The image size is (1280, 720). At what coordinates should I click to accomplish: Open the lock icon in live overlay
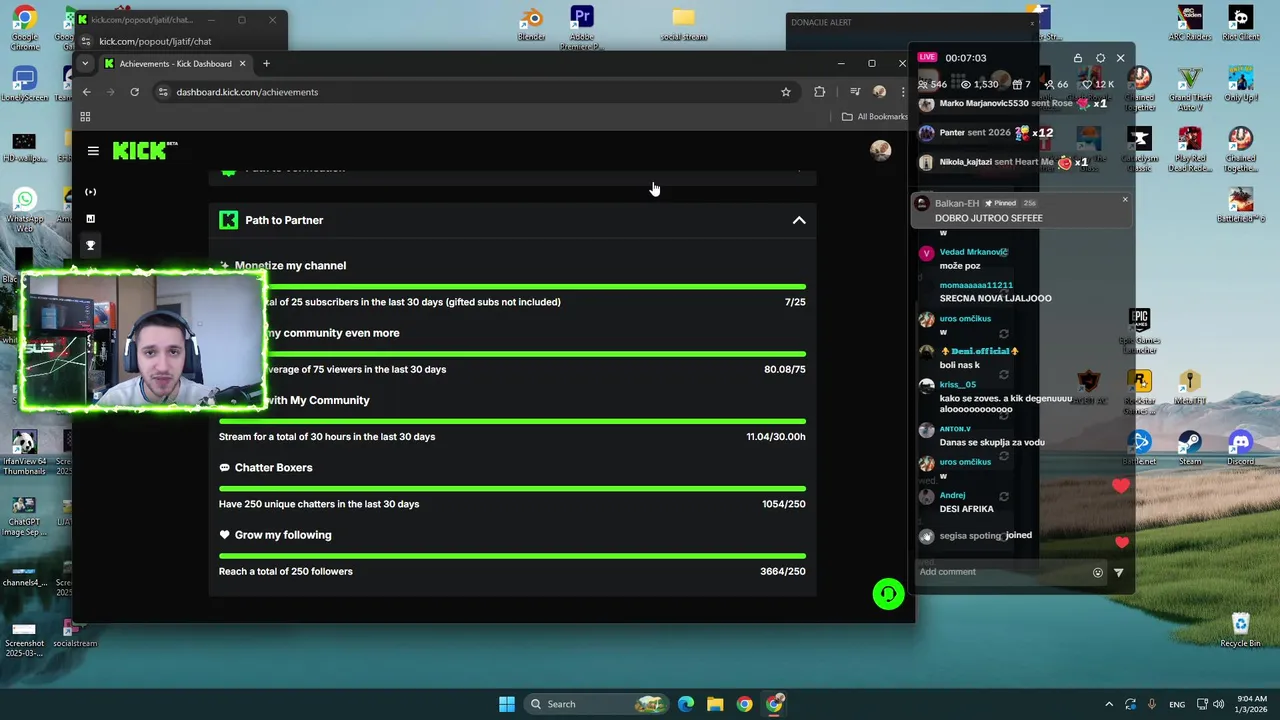click(x=1078, y=58)
